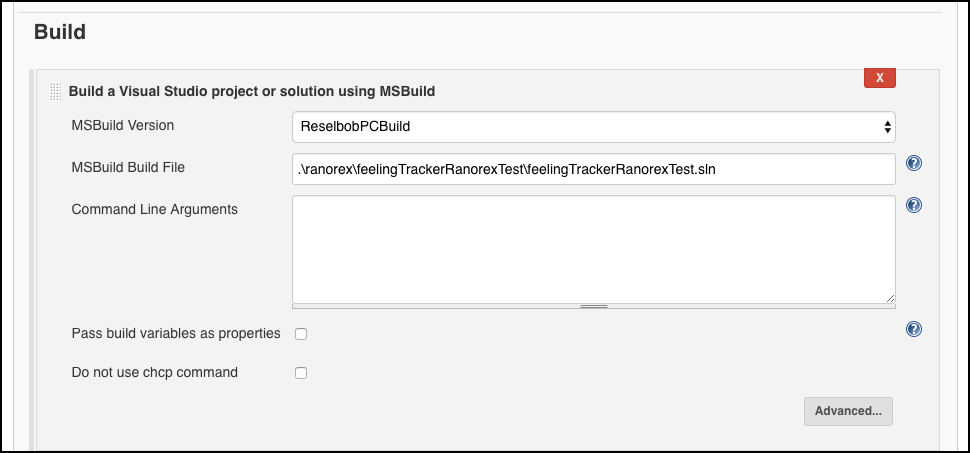The width and height of the screenshot is (970, 453).
Task: Click the corner resize grip of arguments textarea
Action: click(890, 298)
